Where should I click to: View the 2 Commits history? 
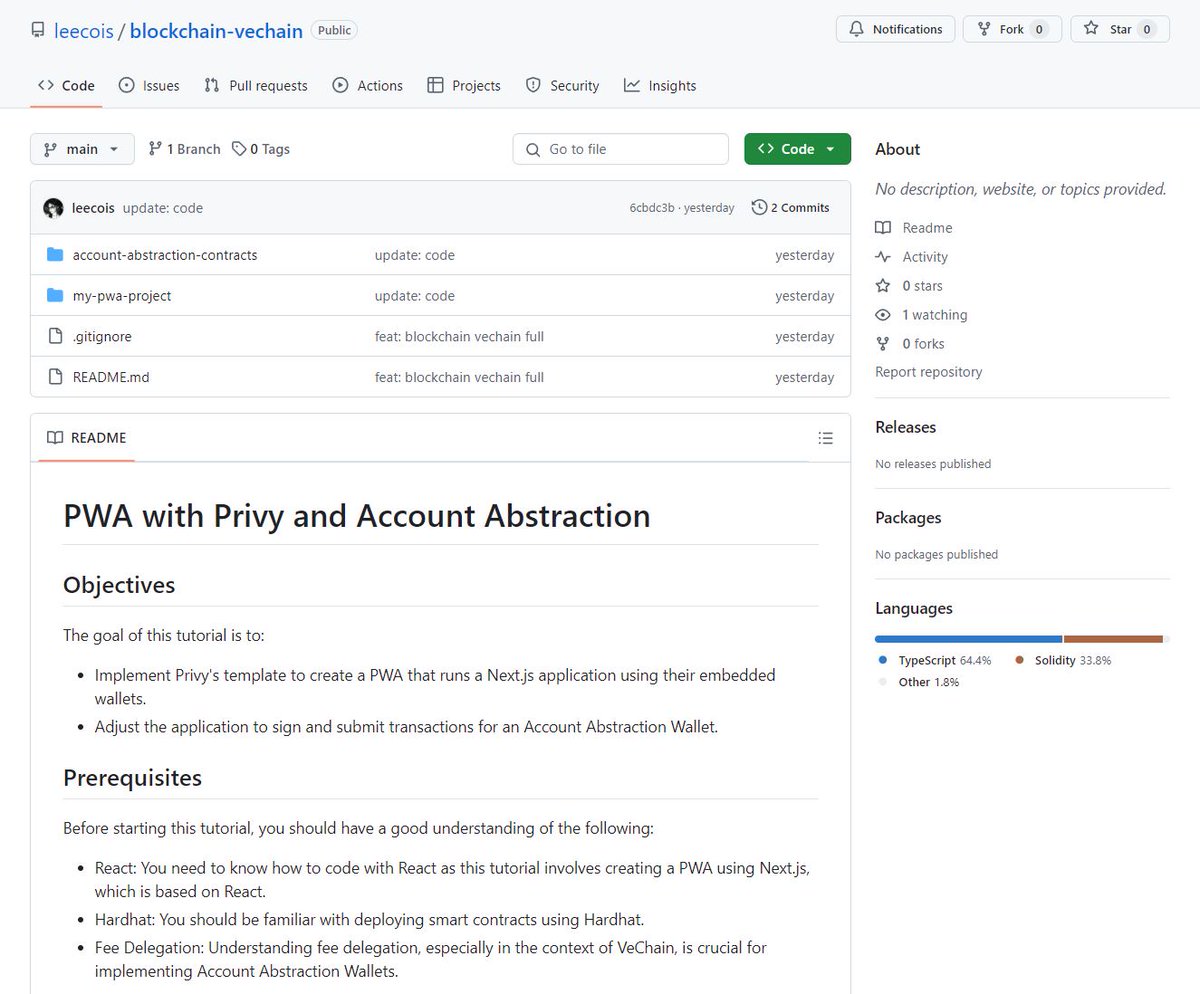point(791,208)
